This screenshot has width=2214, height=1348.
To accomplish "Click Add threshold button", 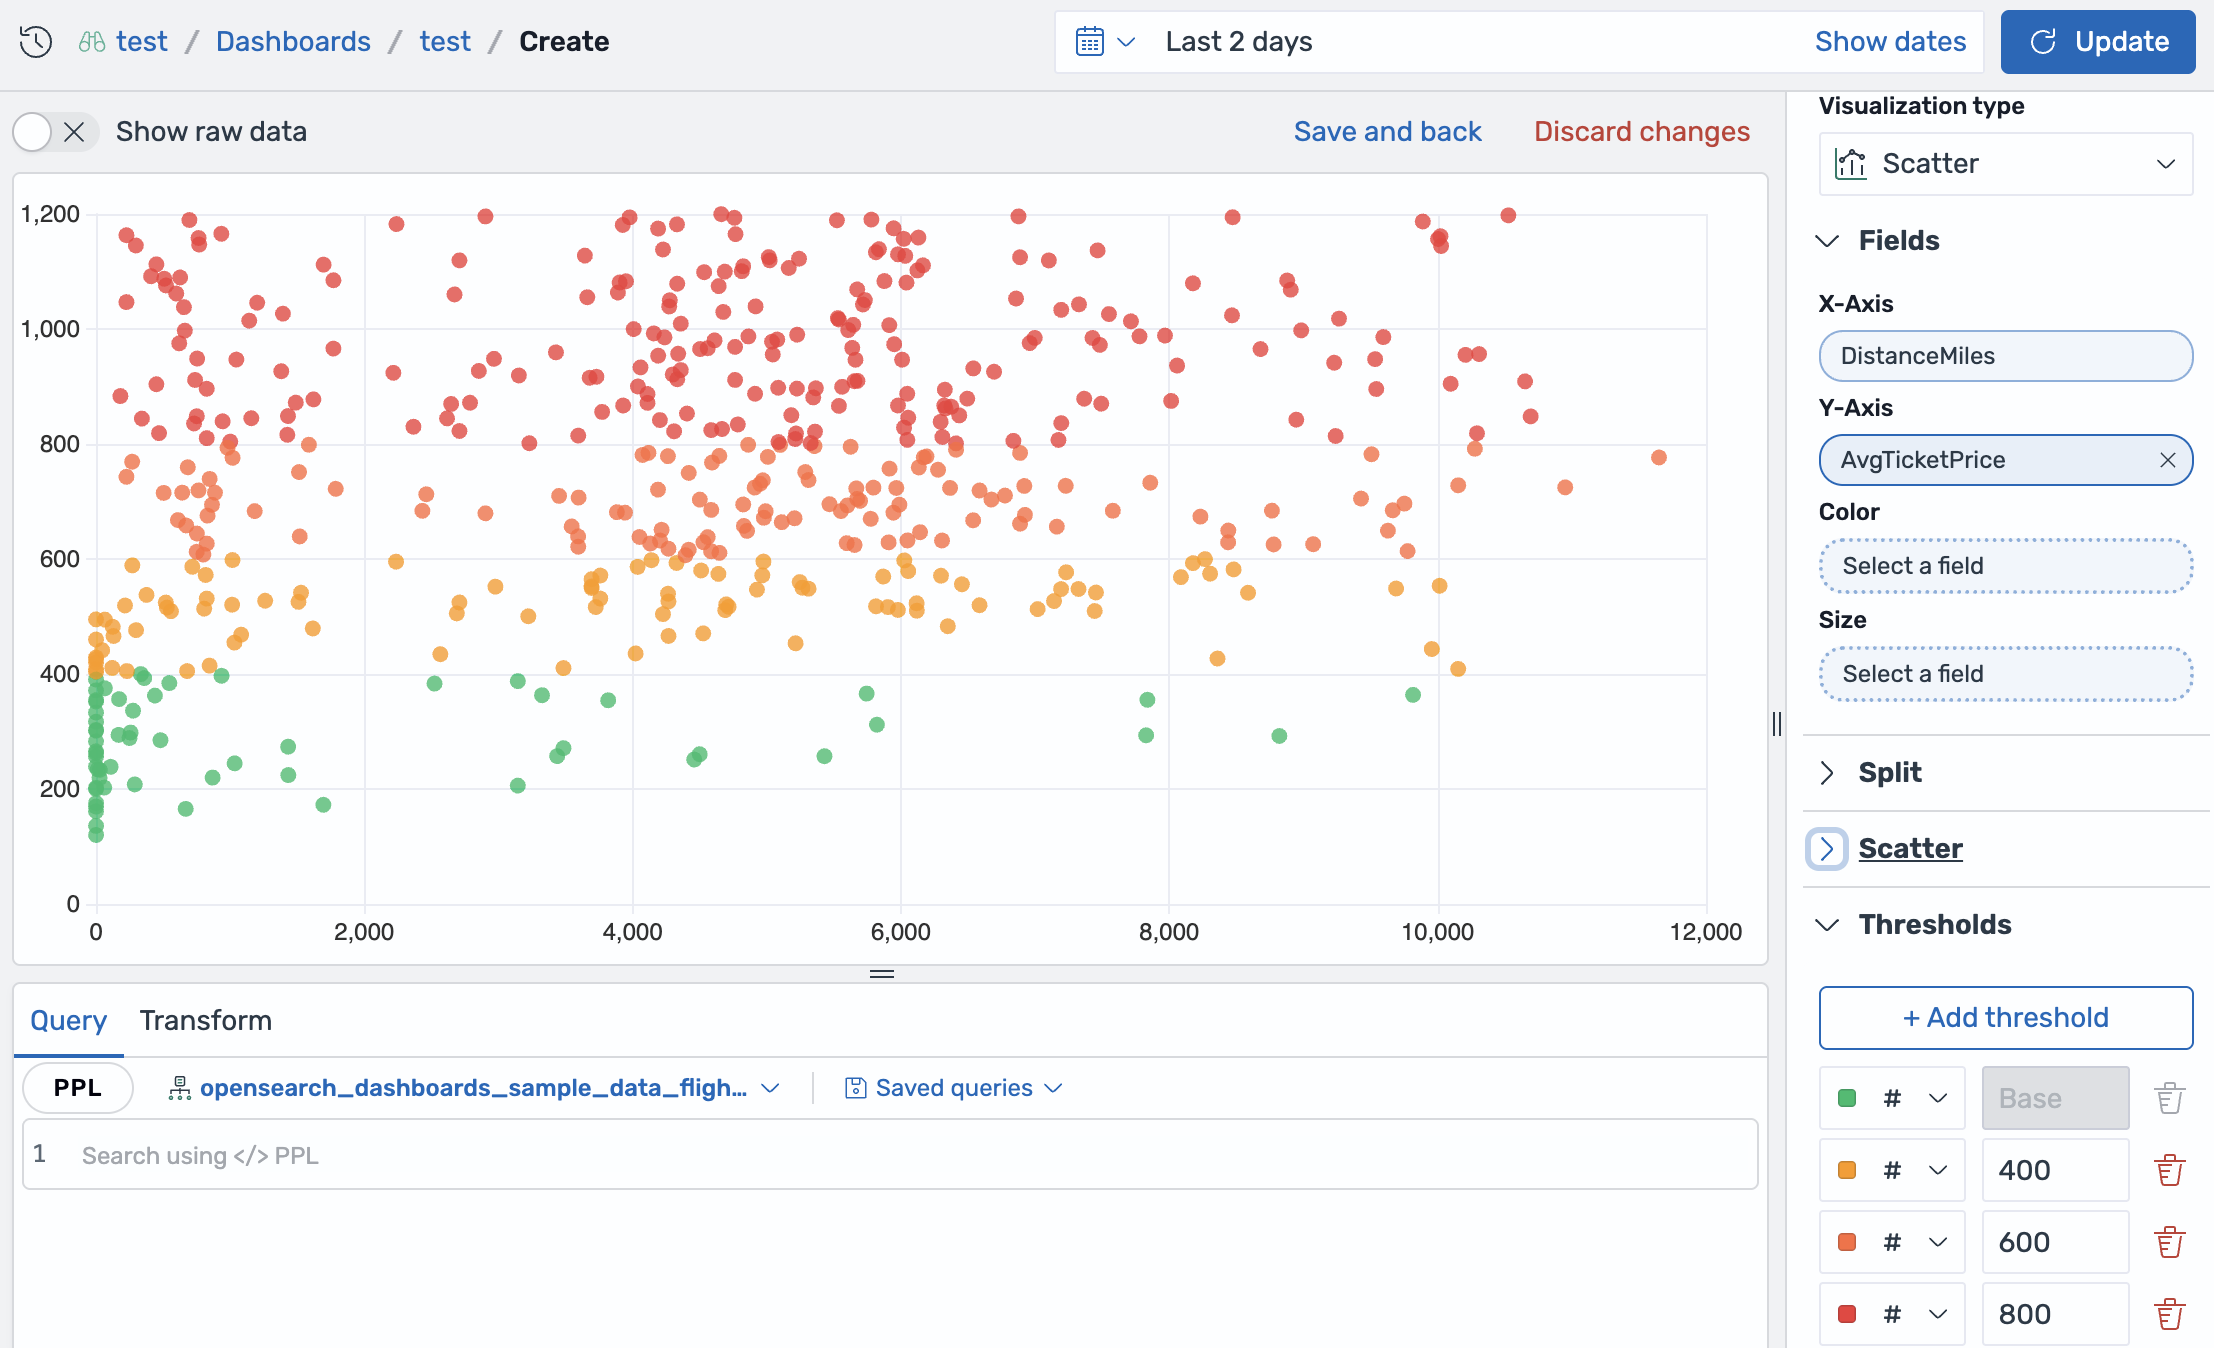I will pyautogui.click(x=2006, y=1018).
